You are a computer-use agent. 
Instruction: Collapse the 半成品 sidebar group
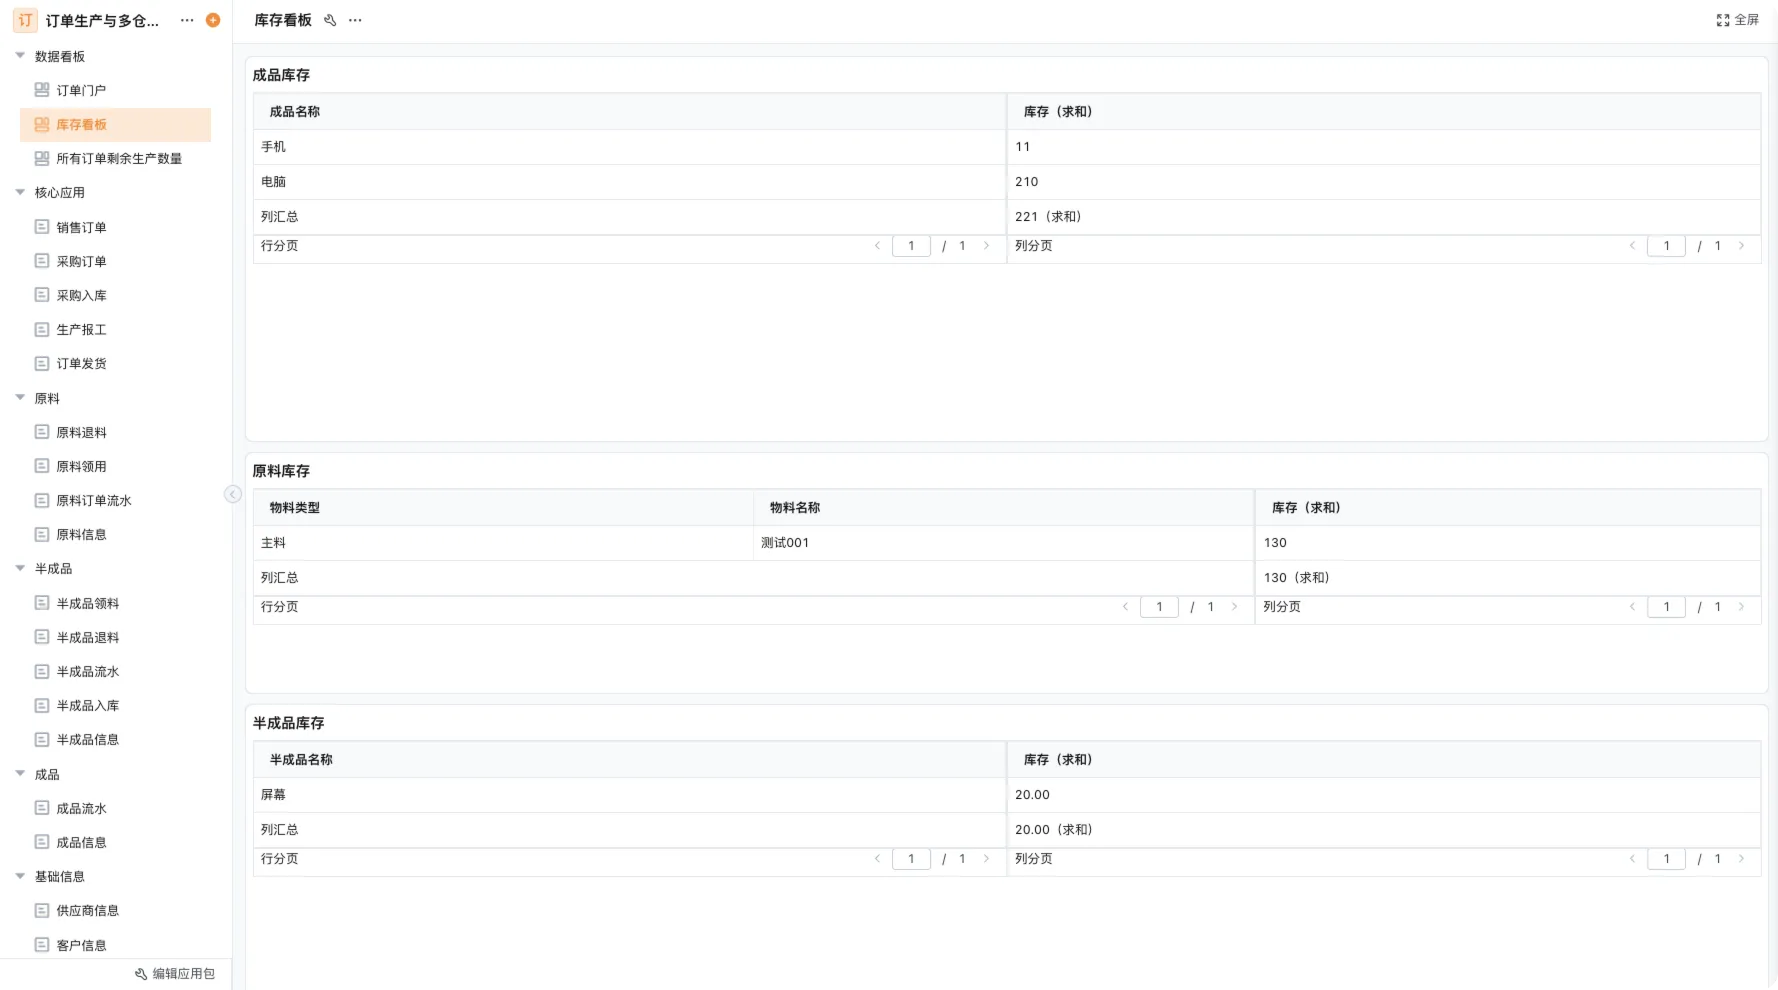(20, 568)
